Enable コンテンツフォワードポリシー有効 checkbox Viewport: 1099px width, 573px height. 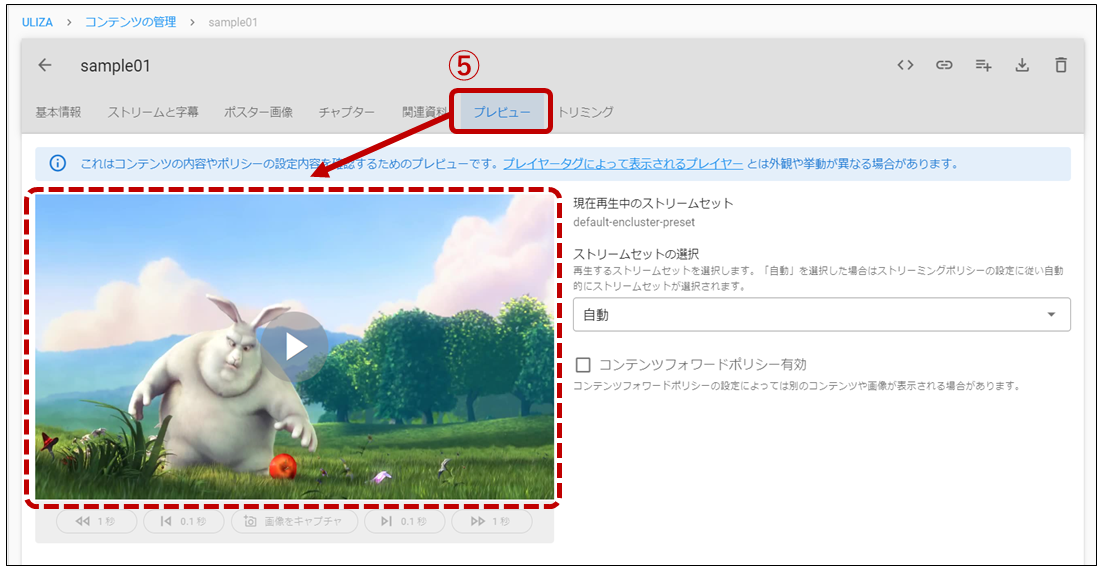[x=583, y=364]
